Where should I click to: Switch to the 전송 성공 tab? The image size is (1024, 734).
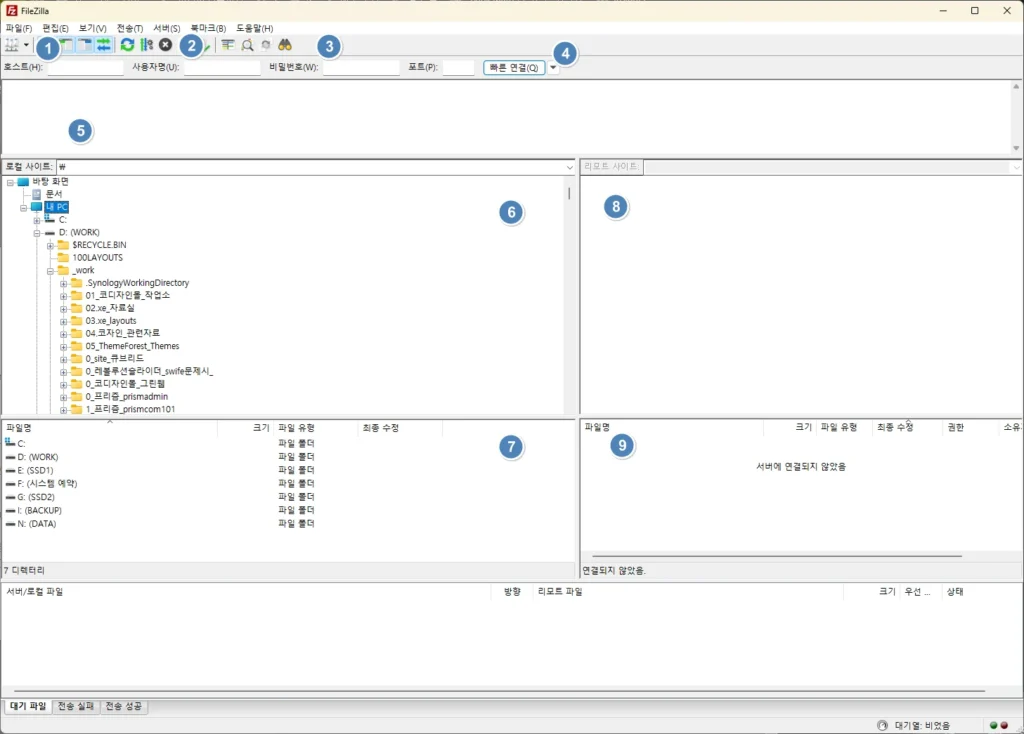tap(123, 706)
